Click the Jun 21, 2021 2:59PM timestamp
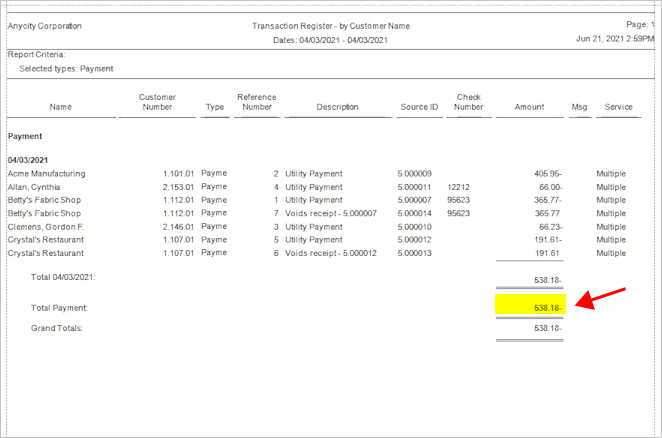The width and height of the screenshot is (662, 438). [x=615, y=39]
